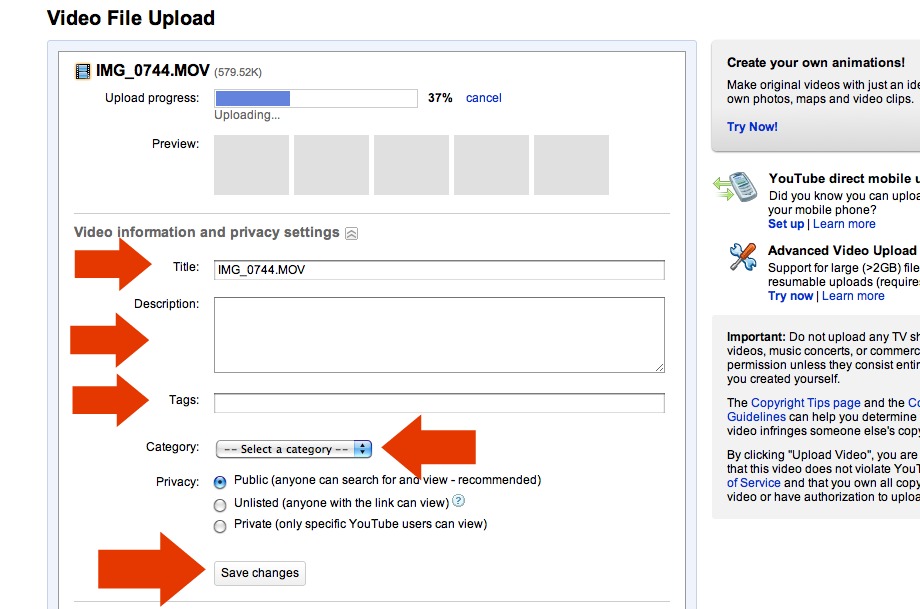Image resolution: width=920 pixels, height=609 pixels.
Task: Click into the Description text area
Action: click(x=439, y=334)
